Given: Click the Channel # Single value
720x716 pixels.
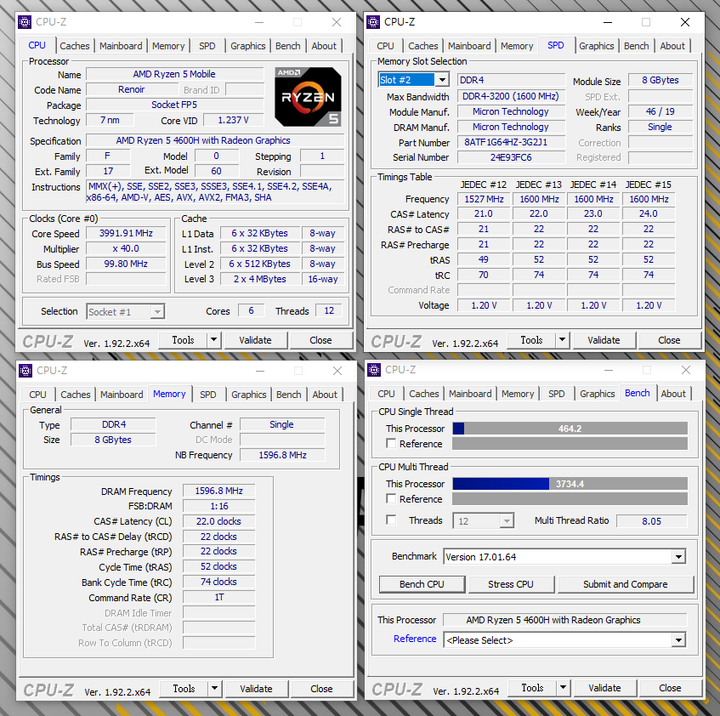Looking at the screenshot, I should pos(281,425).
